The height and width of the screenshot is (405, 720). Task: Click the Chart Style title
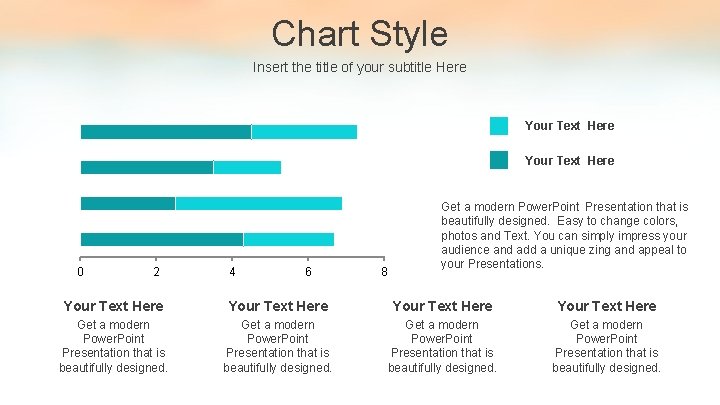click(360, 34)
